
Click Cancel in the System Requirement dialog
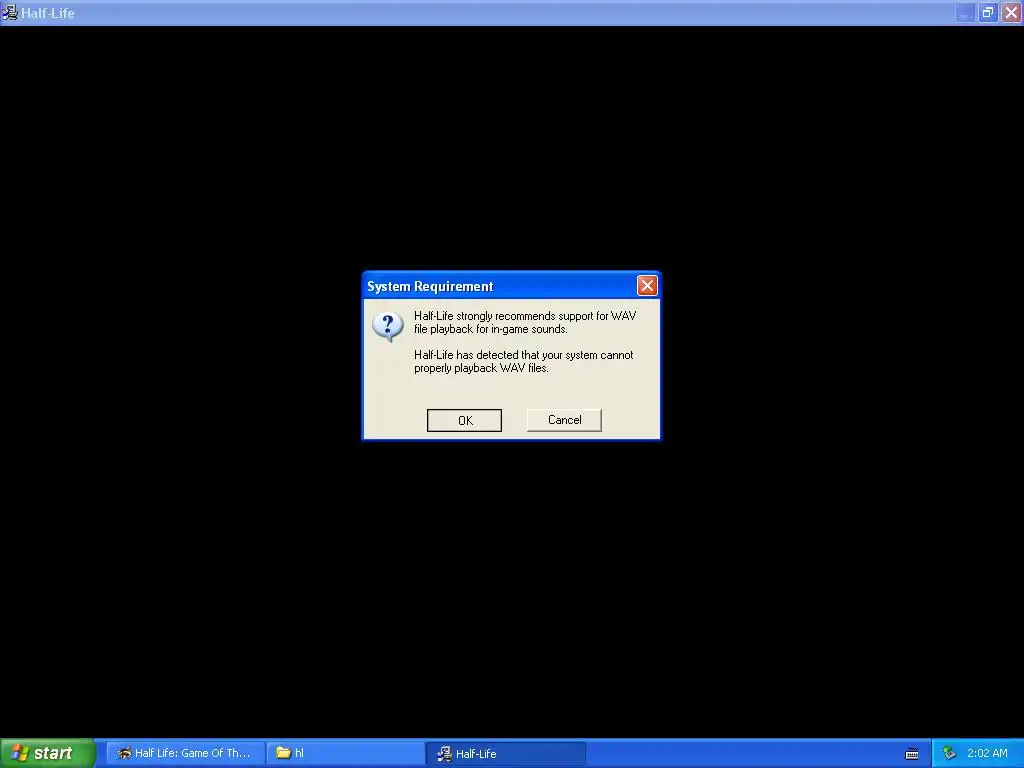(564, 420)
